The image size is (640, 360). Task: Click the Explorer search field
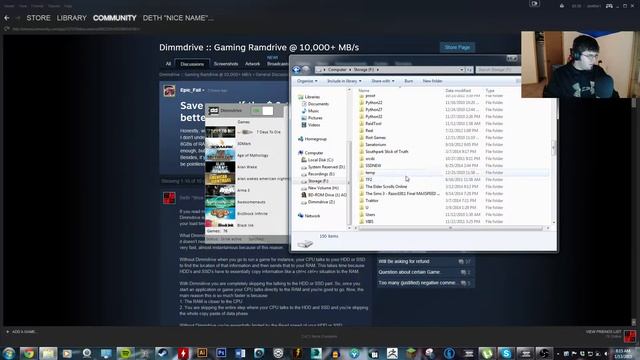tap(498, 70)
